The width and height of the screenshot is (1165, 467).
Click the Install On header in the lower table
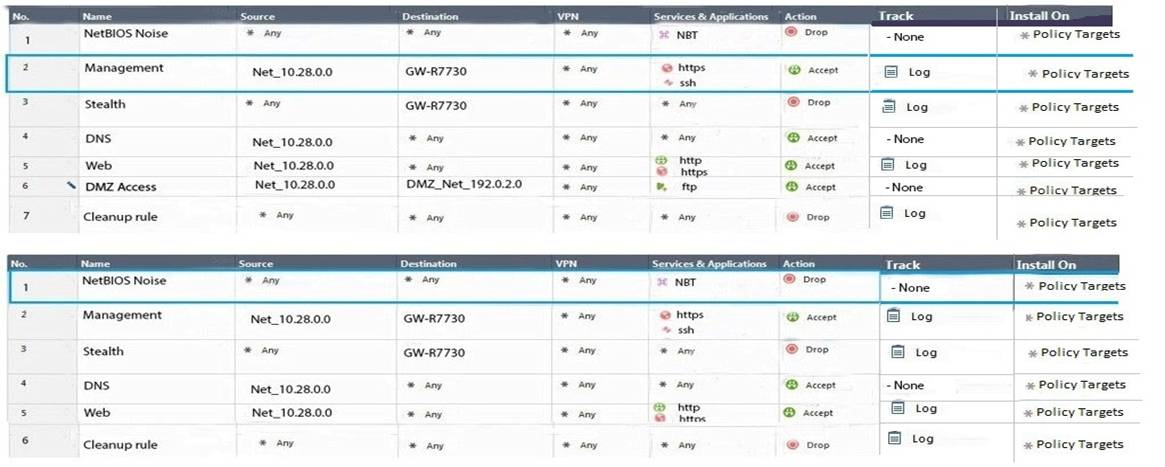pyautogui.click(x=1046, y=265)
